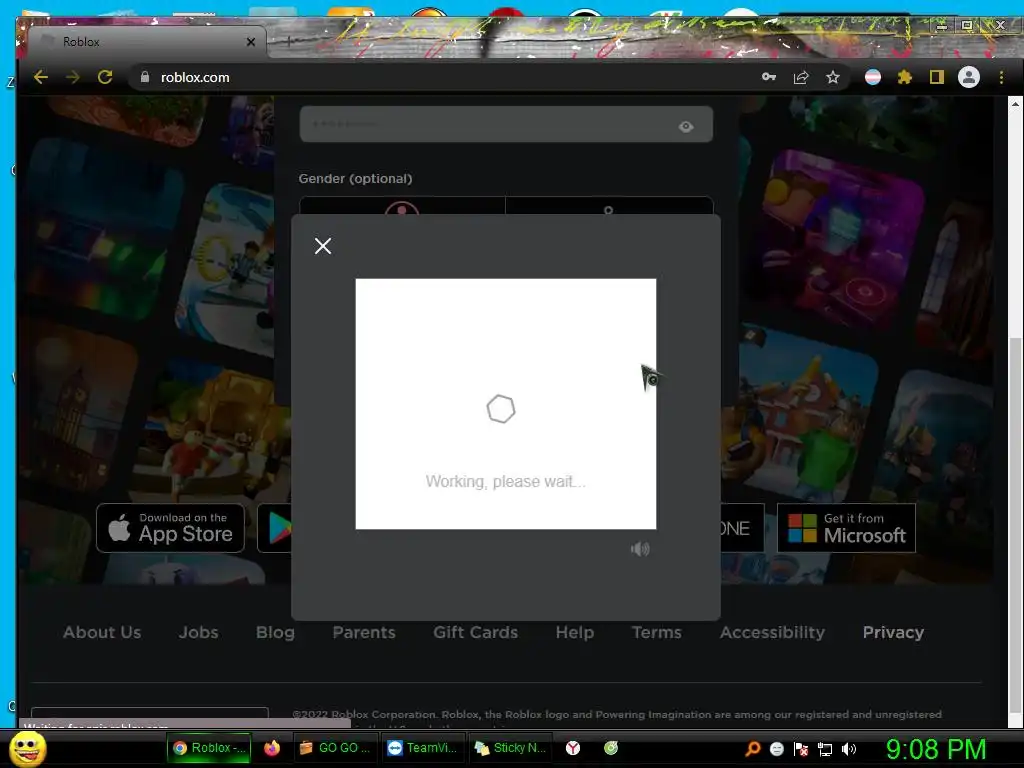The height and width of the screenshot is (768, 1024).
Task: Open the About Us footer link
Action: pyautogui.click(x=102, y=632)
